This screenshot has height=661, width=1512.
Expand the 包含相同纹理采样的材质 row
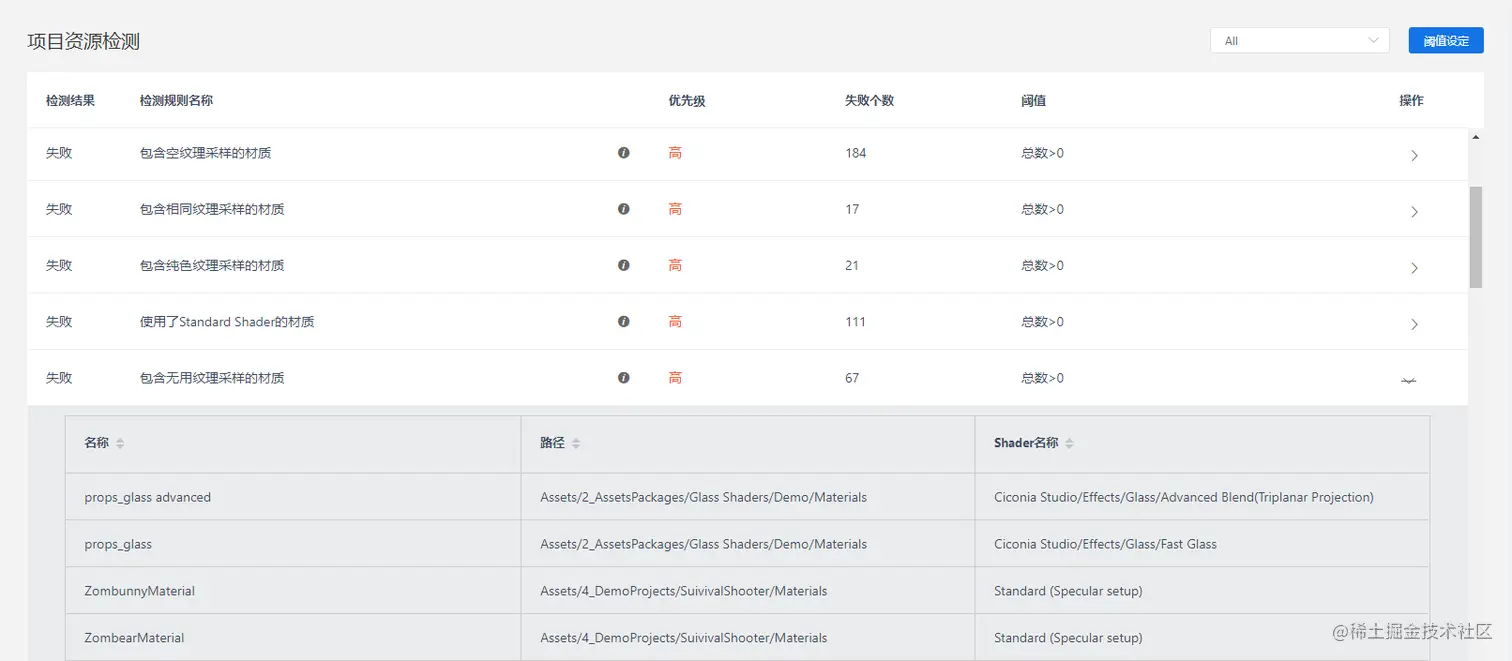[x=1414, y=211]
